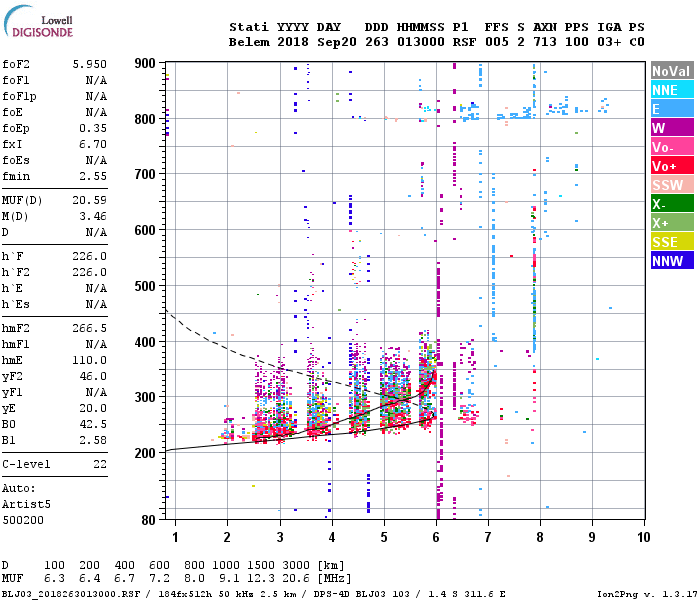The image size is (700, 600).
Task: Click the MUF(D) value 20.59
Action: tap(90, 200)
